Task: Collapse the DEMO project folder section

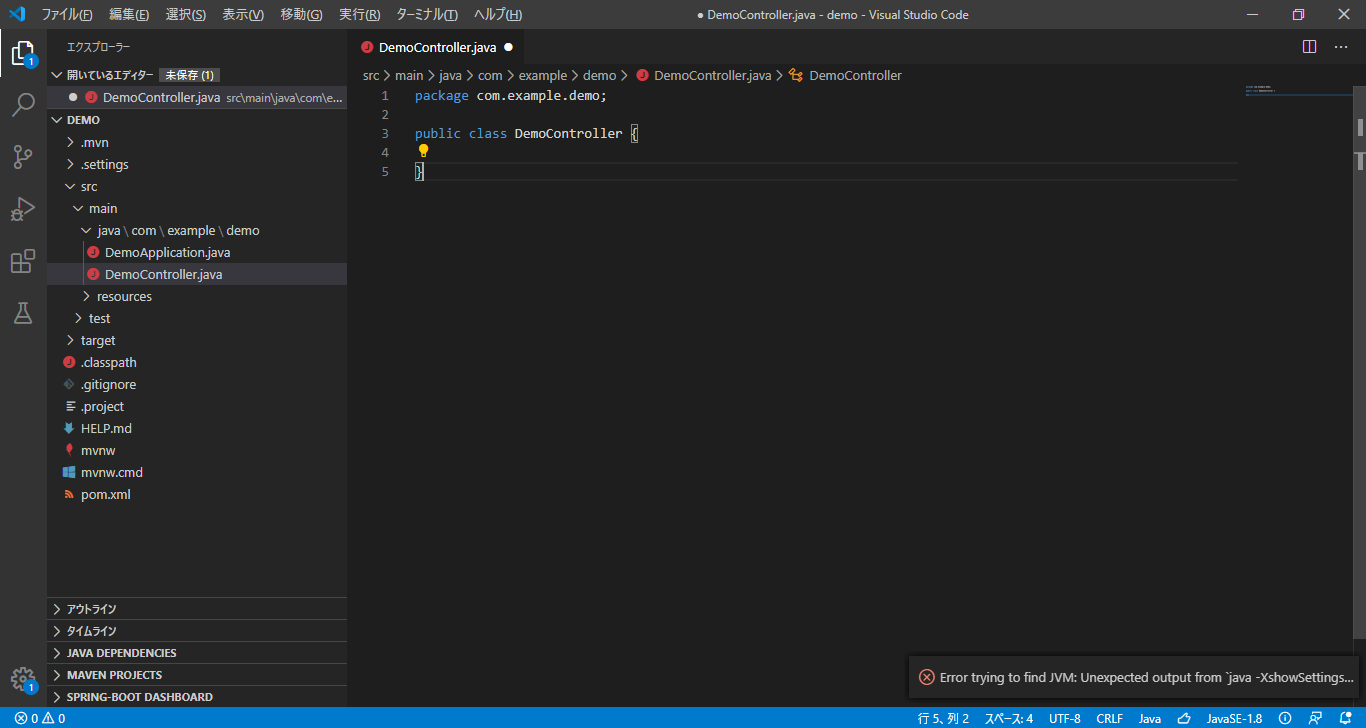Action: point(57,120)
